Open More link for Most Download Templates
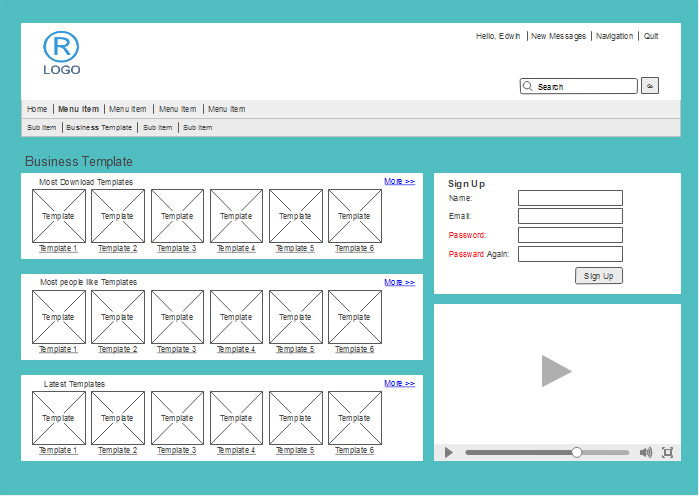The height and width of the screenshot is (496, 699). point(399,181)
